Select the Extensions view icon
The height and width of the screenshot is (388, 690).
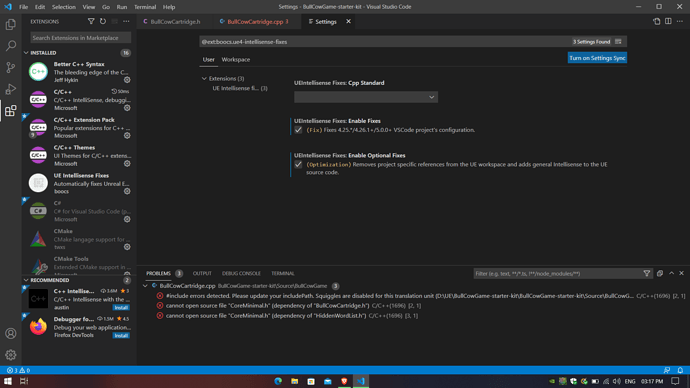[11, 110]
